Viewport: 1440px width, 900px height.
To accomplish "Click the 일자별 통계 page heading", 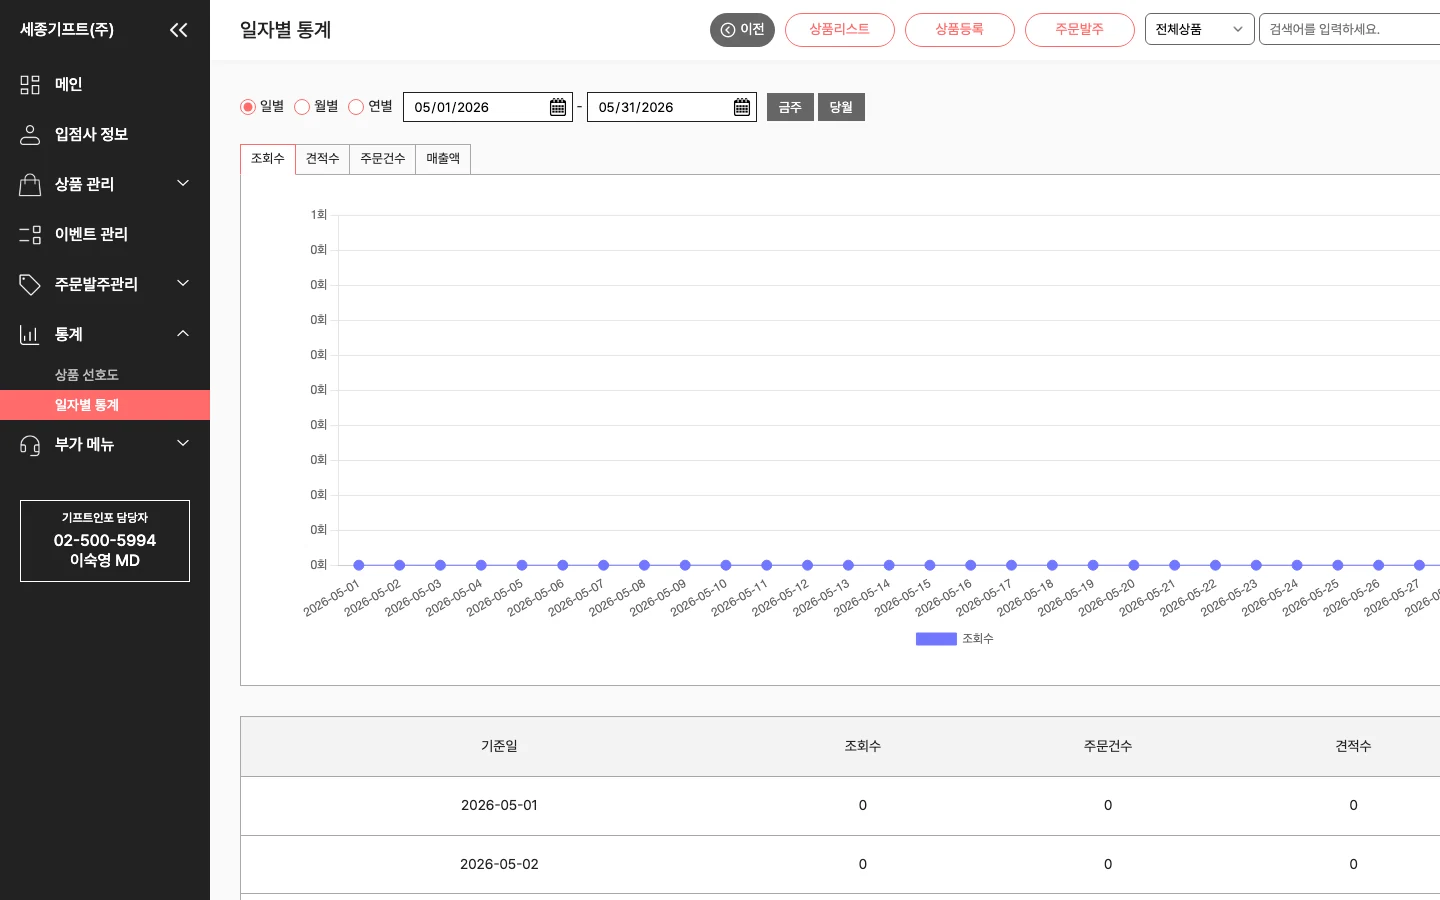I will pyautogui.click(x=285, y=30).
